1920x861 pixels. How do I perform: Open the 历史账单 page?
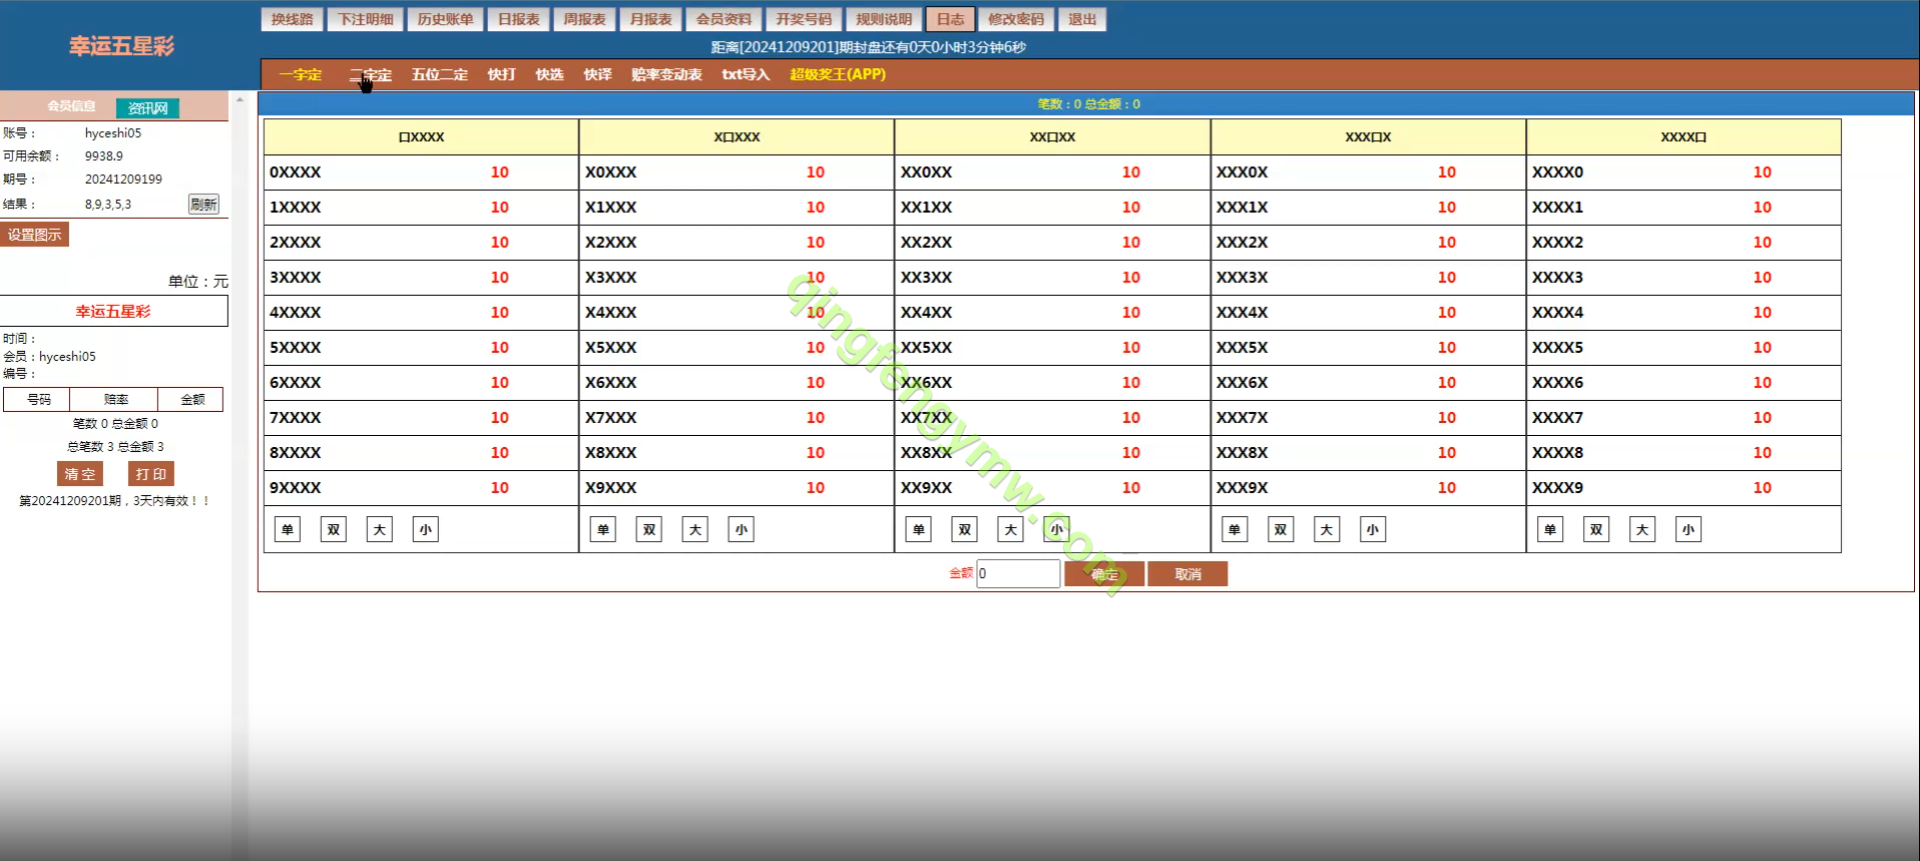(x=445, y=19)
